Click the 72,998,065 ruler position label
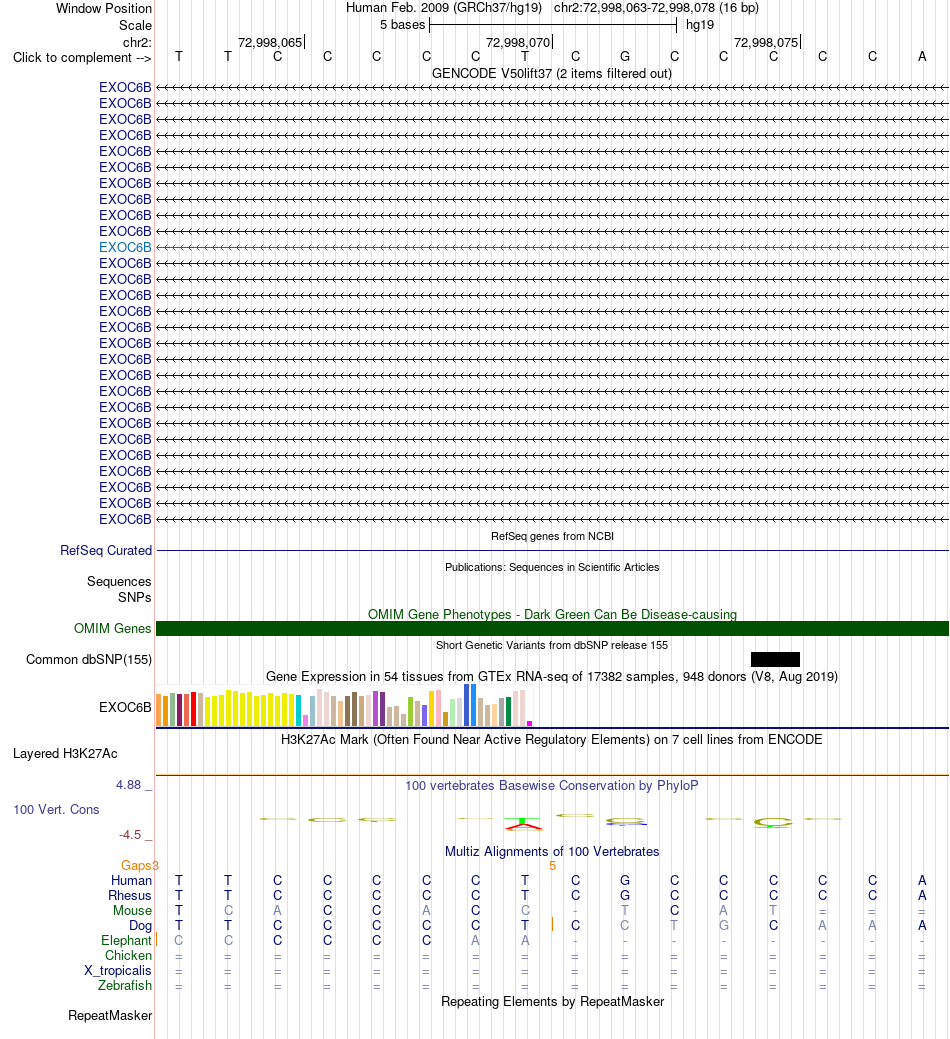 click(270, 42)
